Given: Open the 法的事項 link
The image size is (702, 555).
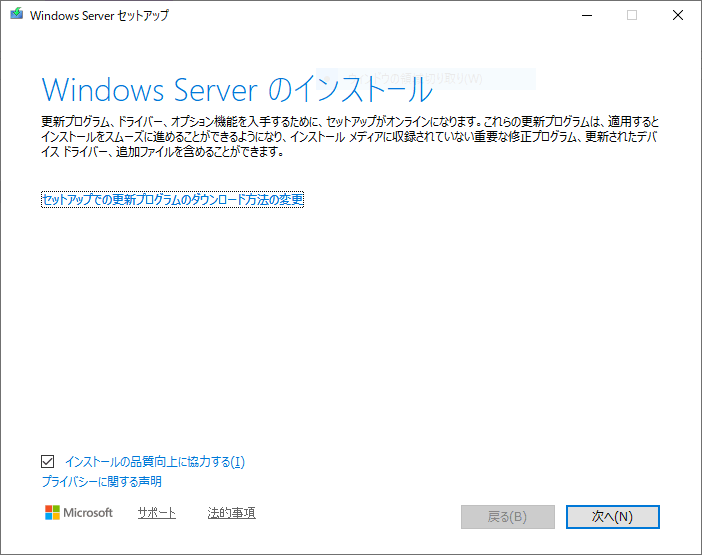Looking at the screenshot, I should [x=231, y=513].
